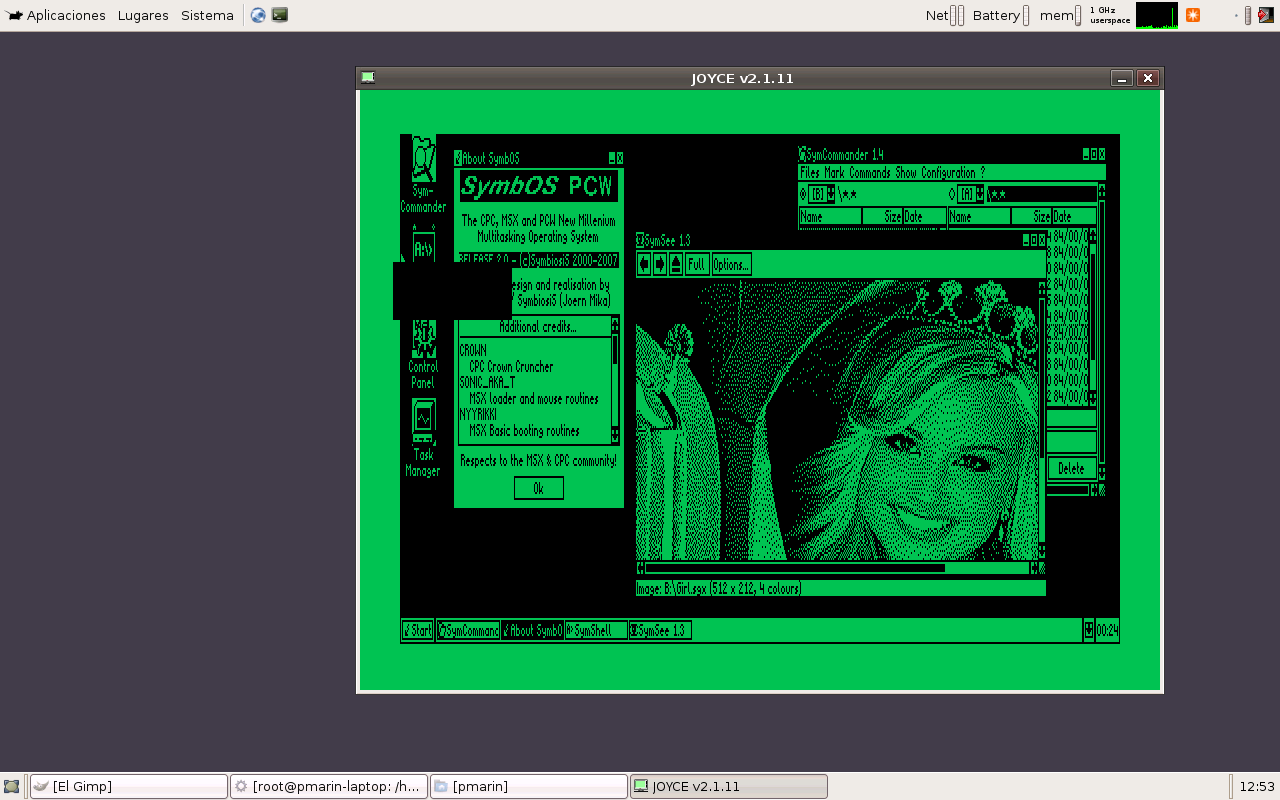The width and height of the screenshot is (1280, 800).
Task: Expand the [B] drive dropdown
Action: 830,194
